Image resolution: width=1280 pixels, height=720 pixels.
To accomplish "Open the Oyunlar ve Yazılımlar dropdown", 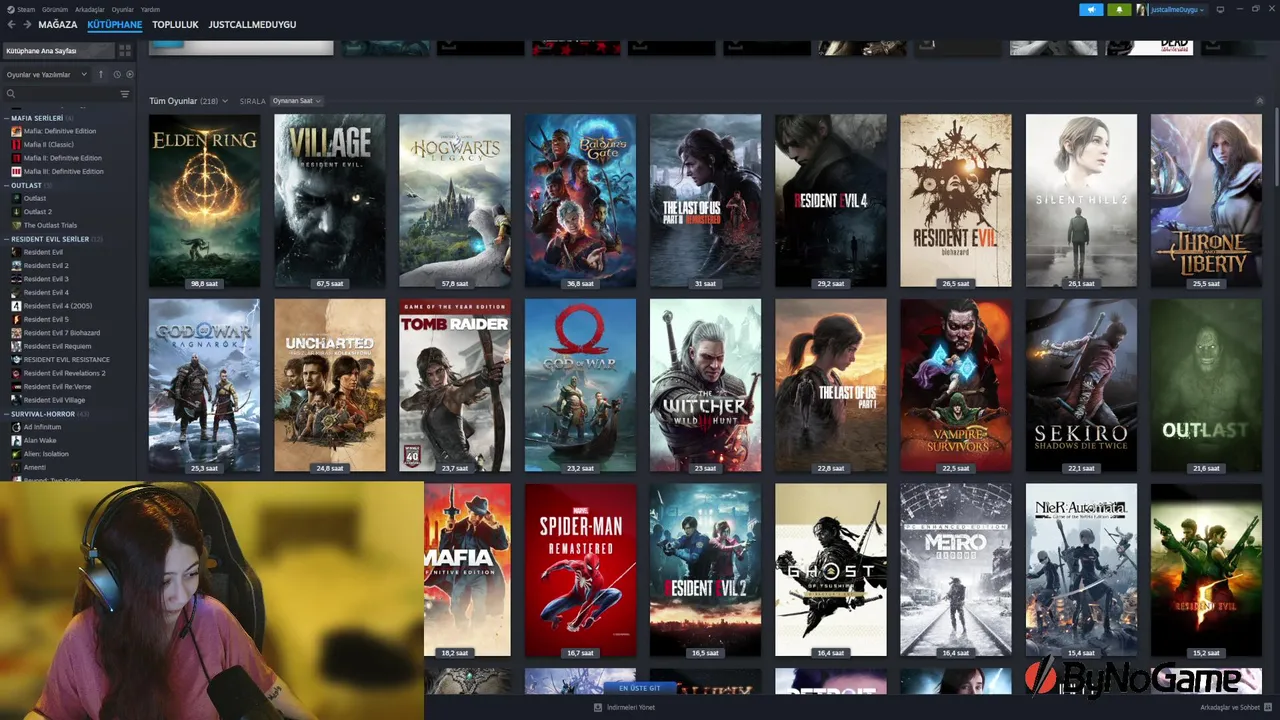I will 47,74.
